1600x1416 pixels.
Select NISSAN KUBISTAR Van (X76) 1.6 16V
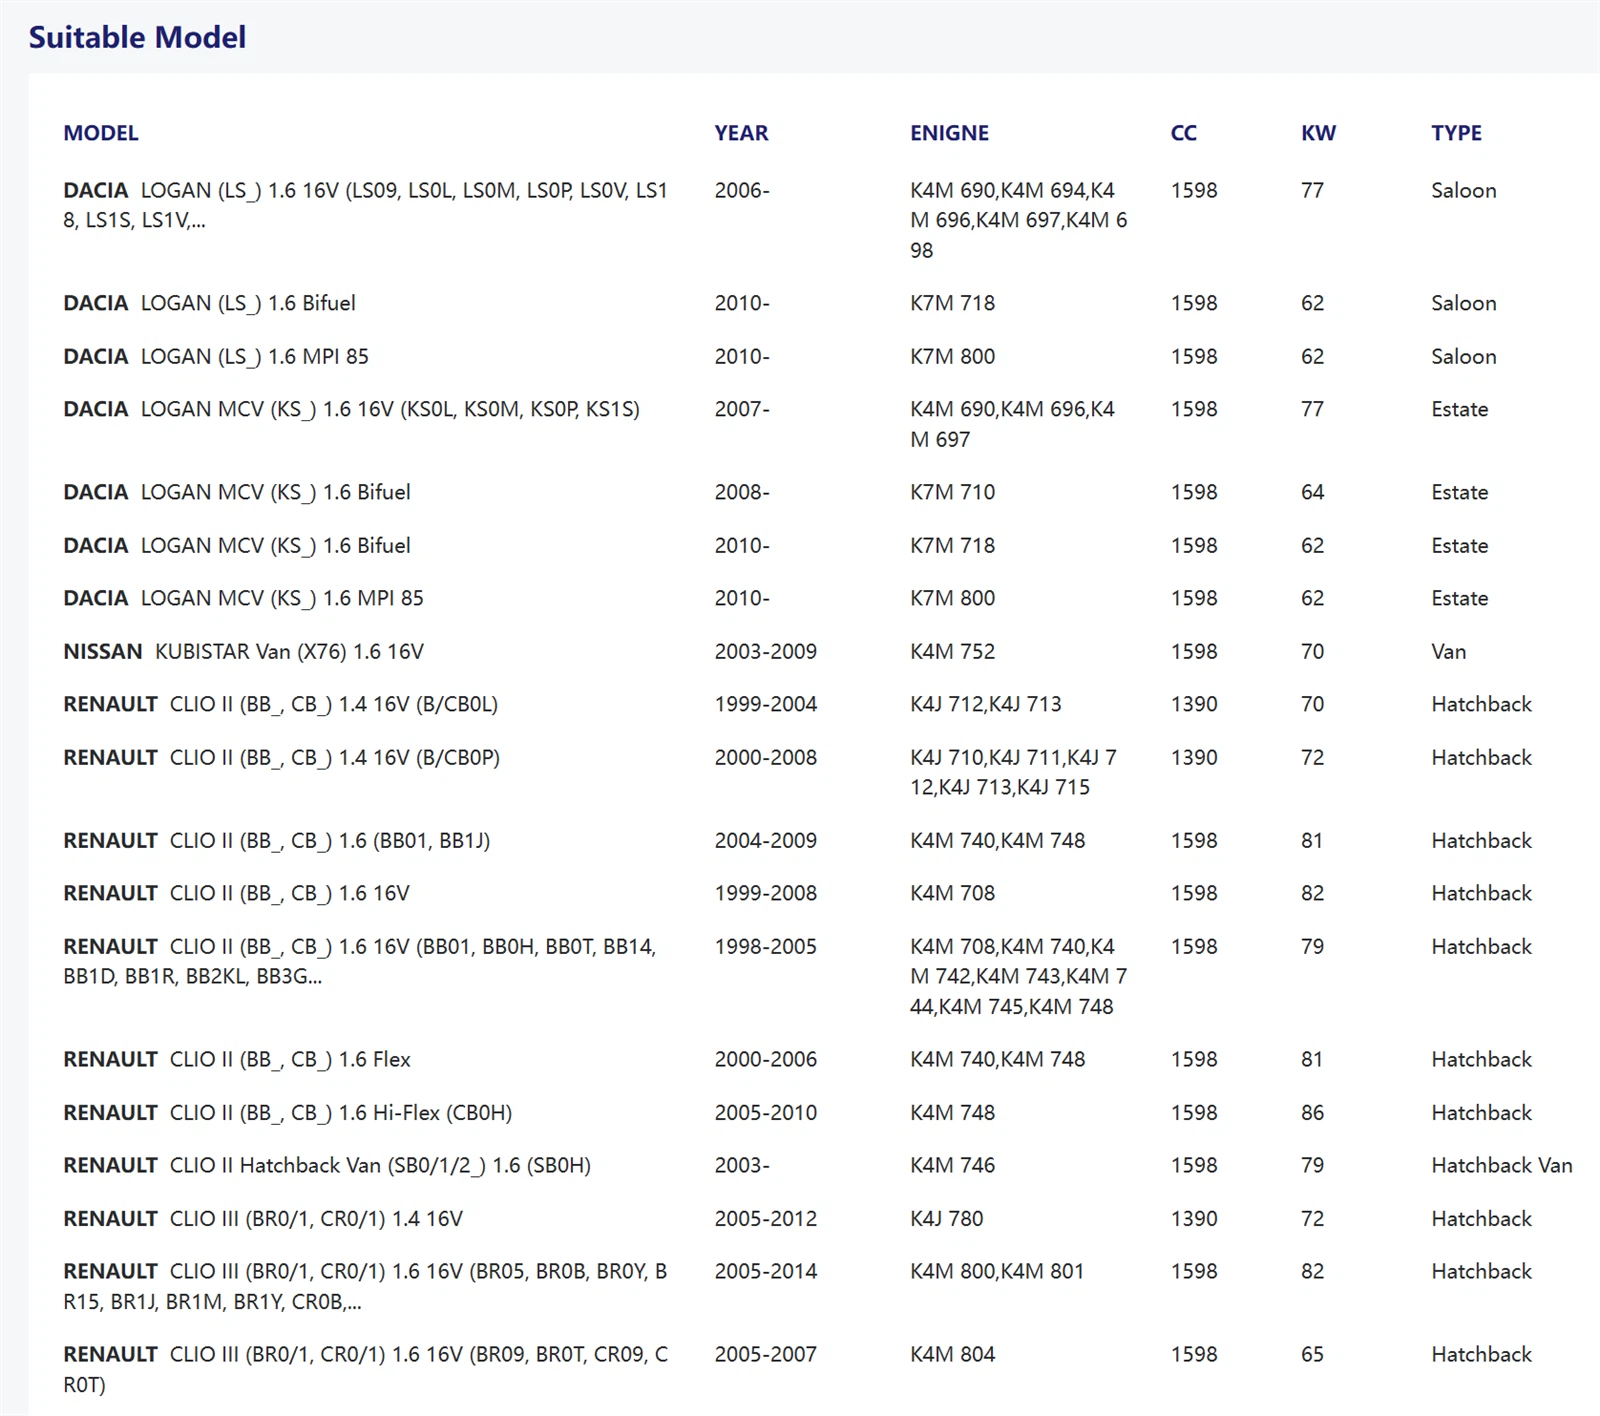[x=243, y=652]
